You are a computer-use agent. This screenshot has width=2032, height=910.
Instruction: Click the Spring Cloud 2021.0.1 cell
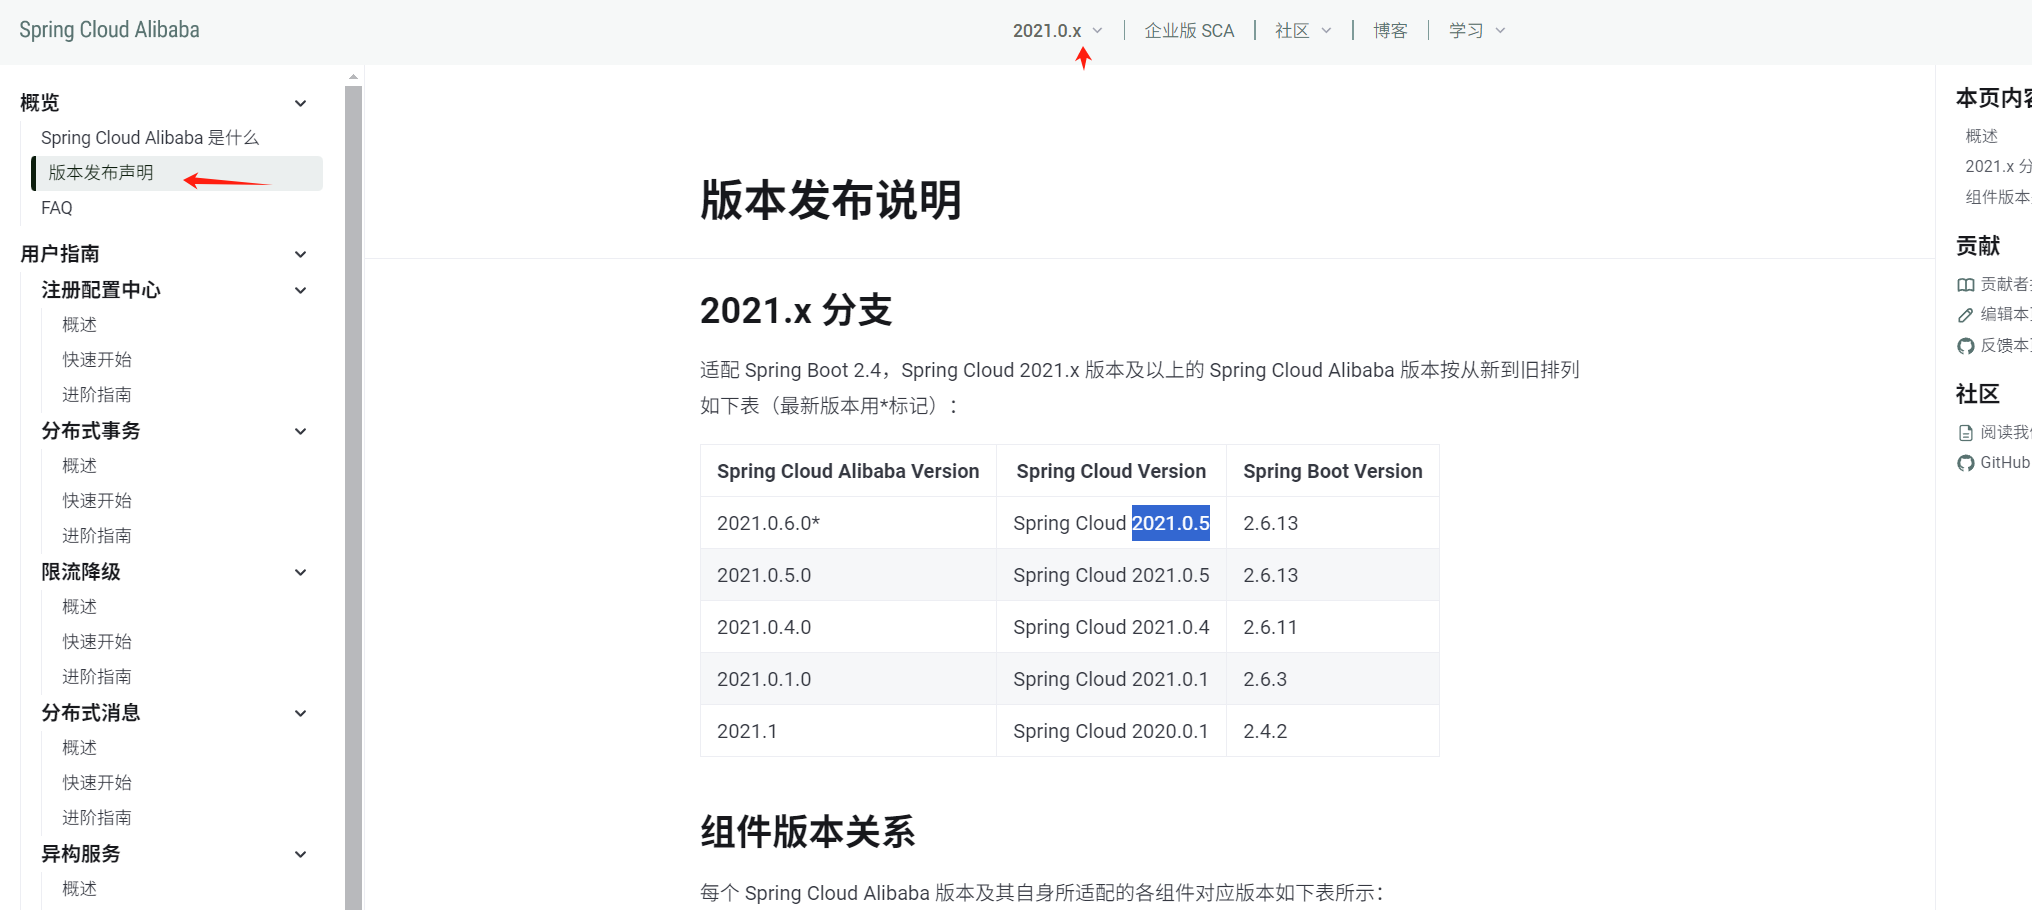pyautogui.click(x=1111, y=679)
